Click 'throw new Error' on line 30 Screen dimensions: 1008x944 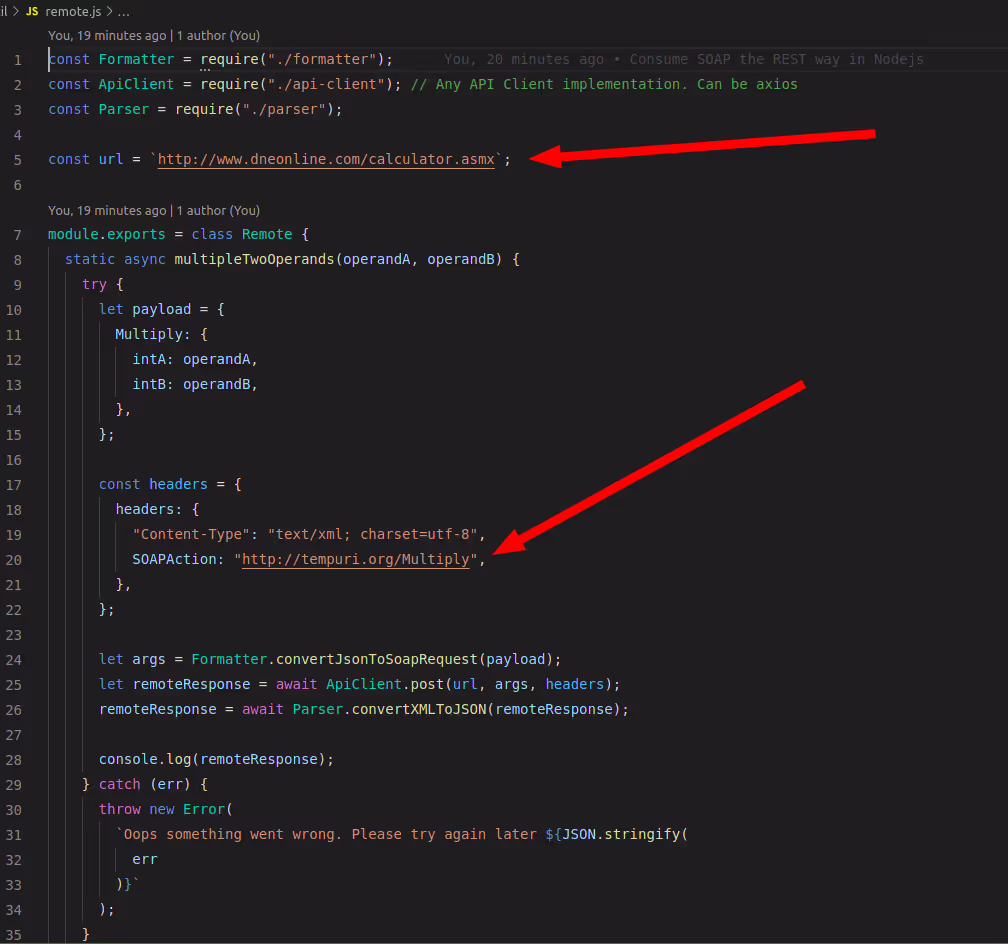(x=161, y=809)
